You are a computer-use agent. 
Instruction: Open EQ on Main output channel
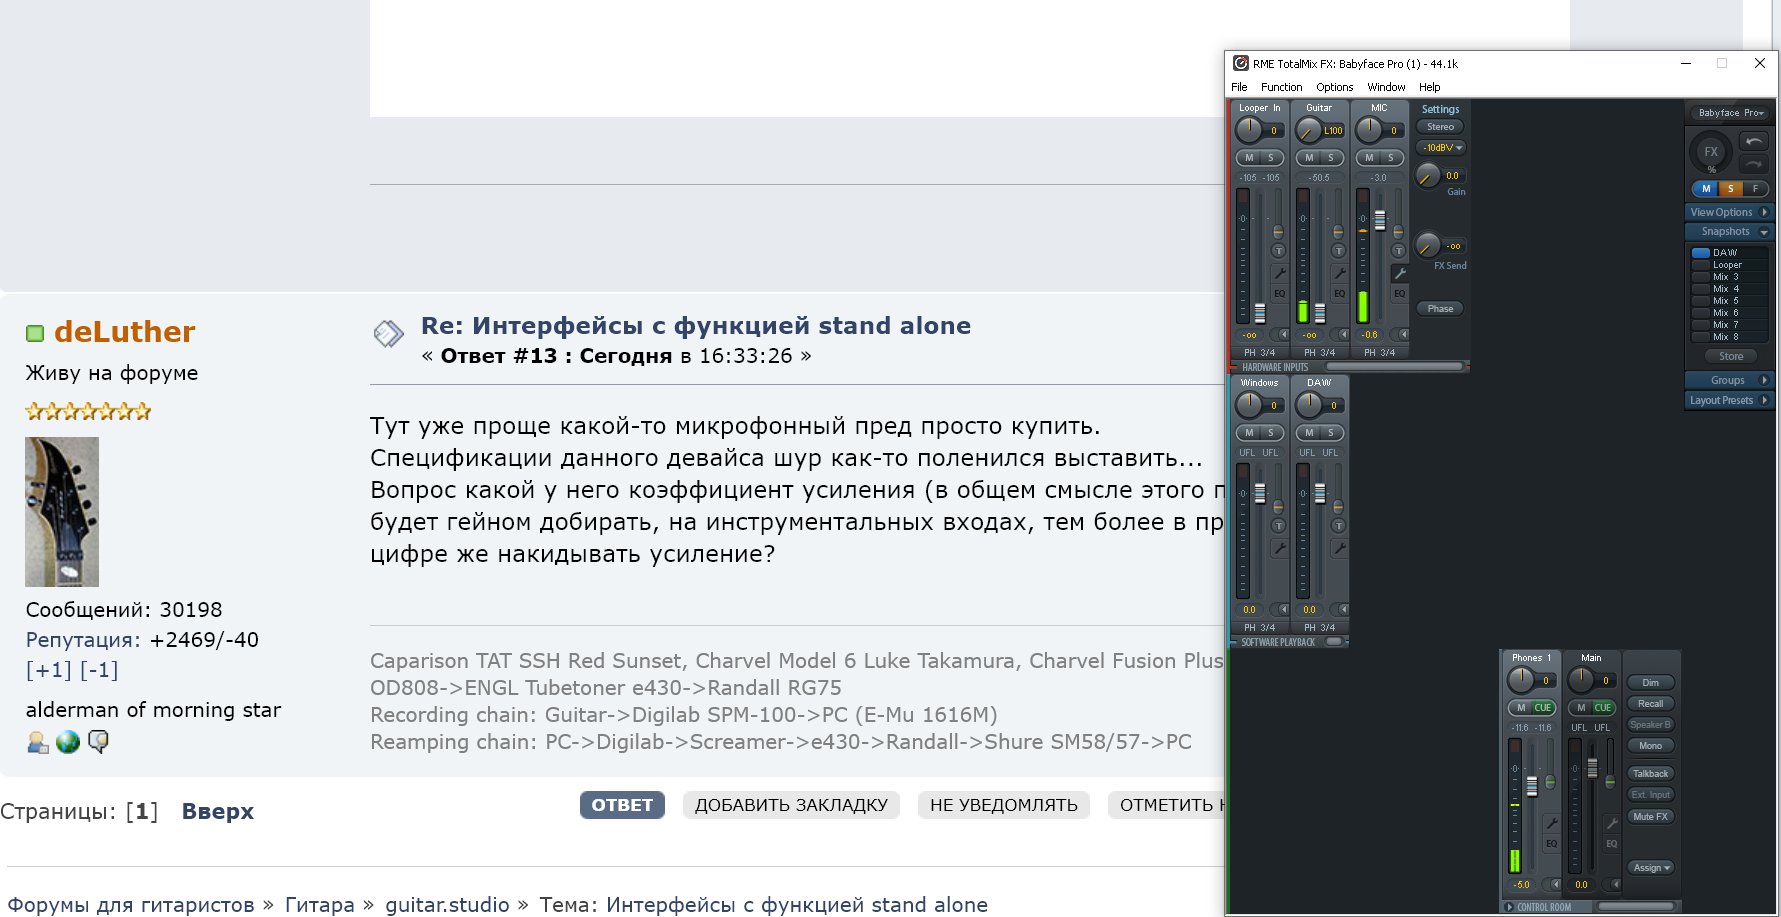tap(1611, 844)
